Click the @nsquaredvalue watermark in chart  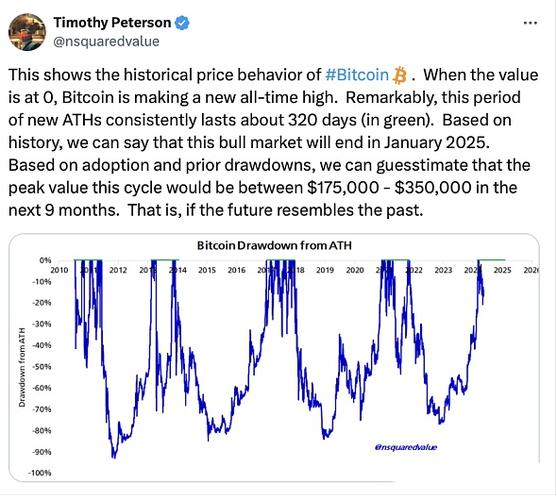click(406, 447)
